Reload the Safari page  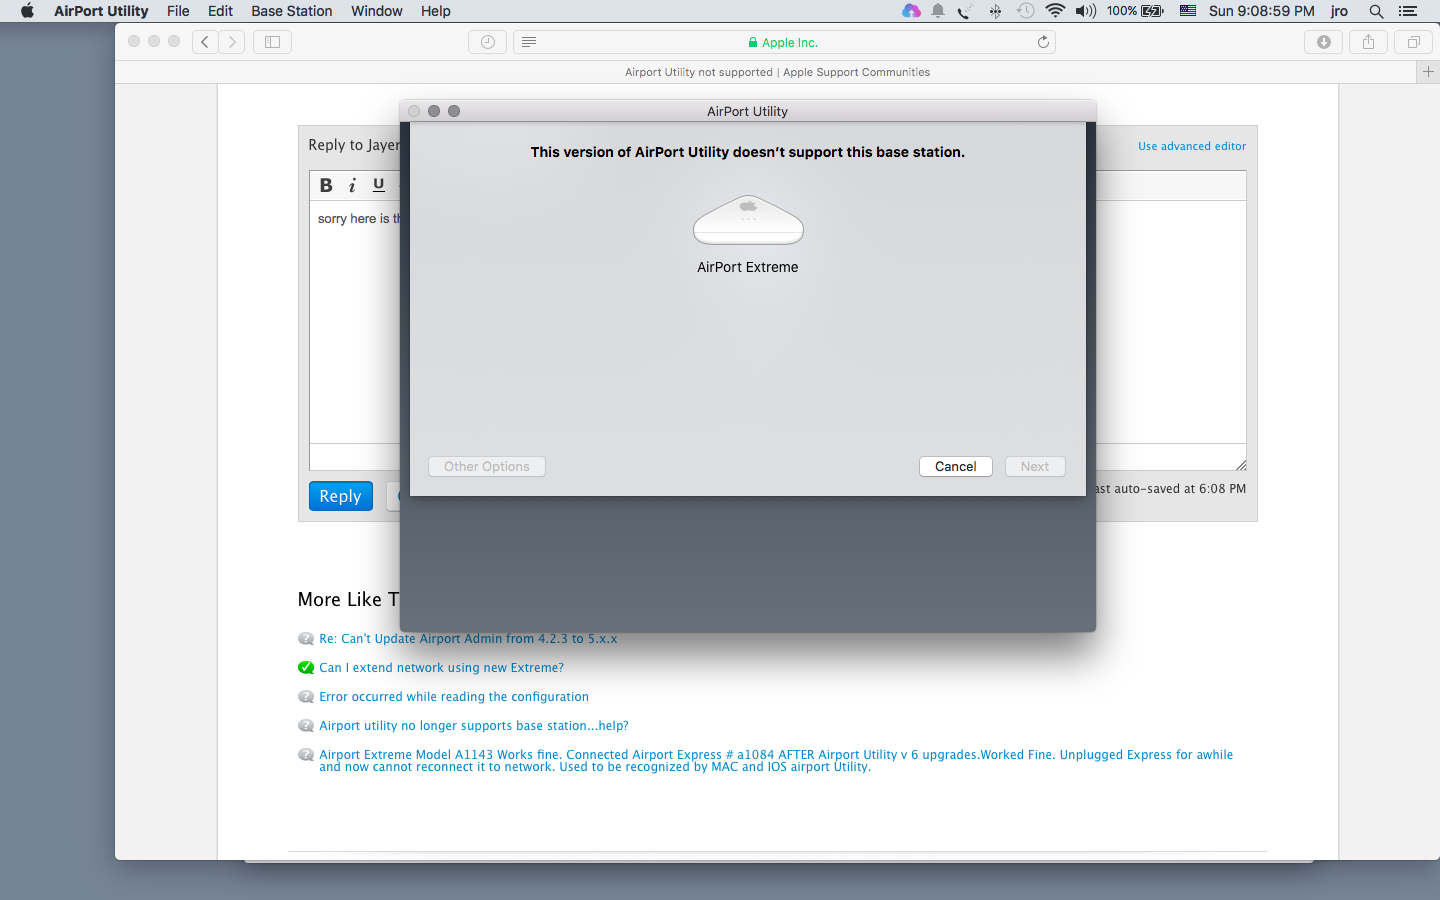[1043, 42]
